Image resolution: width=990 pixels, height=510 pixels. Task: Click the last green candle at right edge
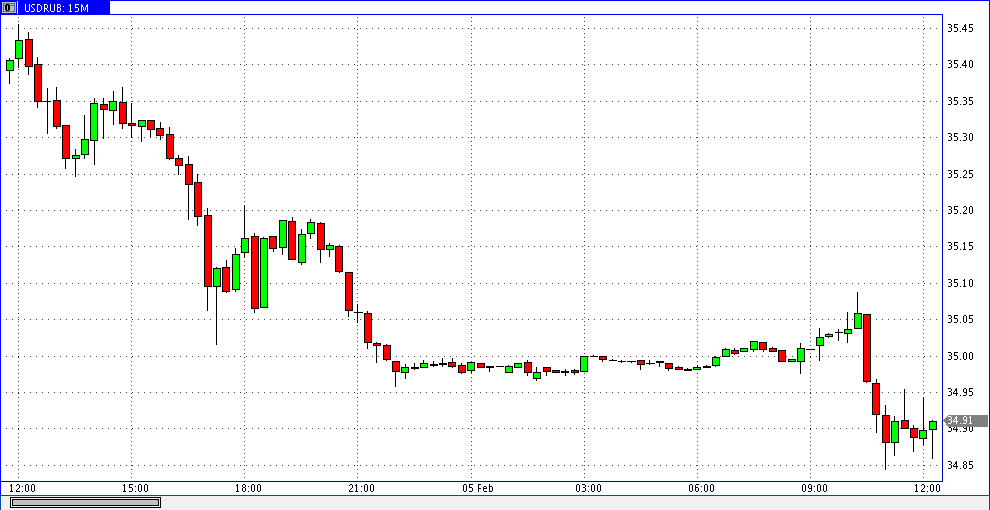932,425
